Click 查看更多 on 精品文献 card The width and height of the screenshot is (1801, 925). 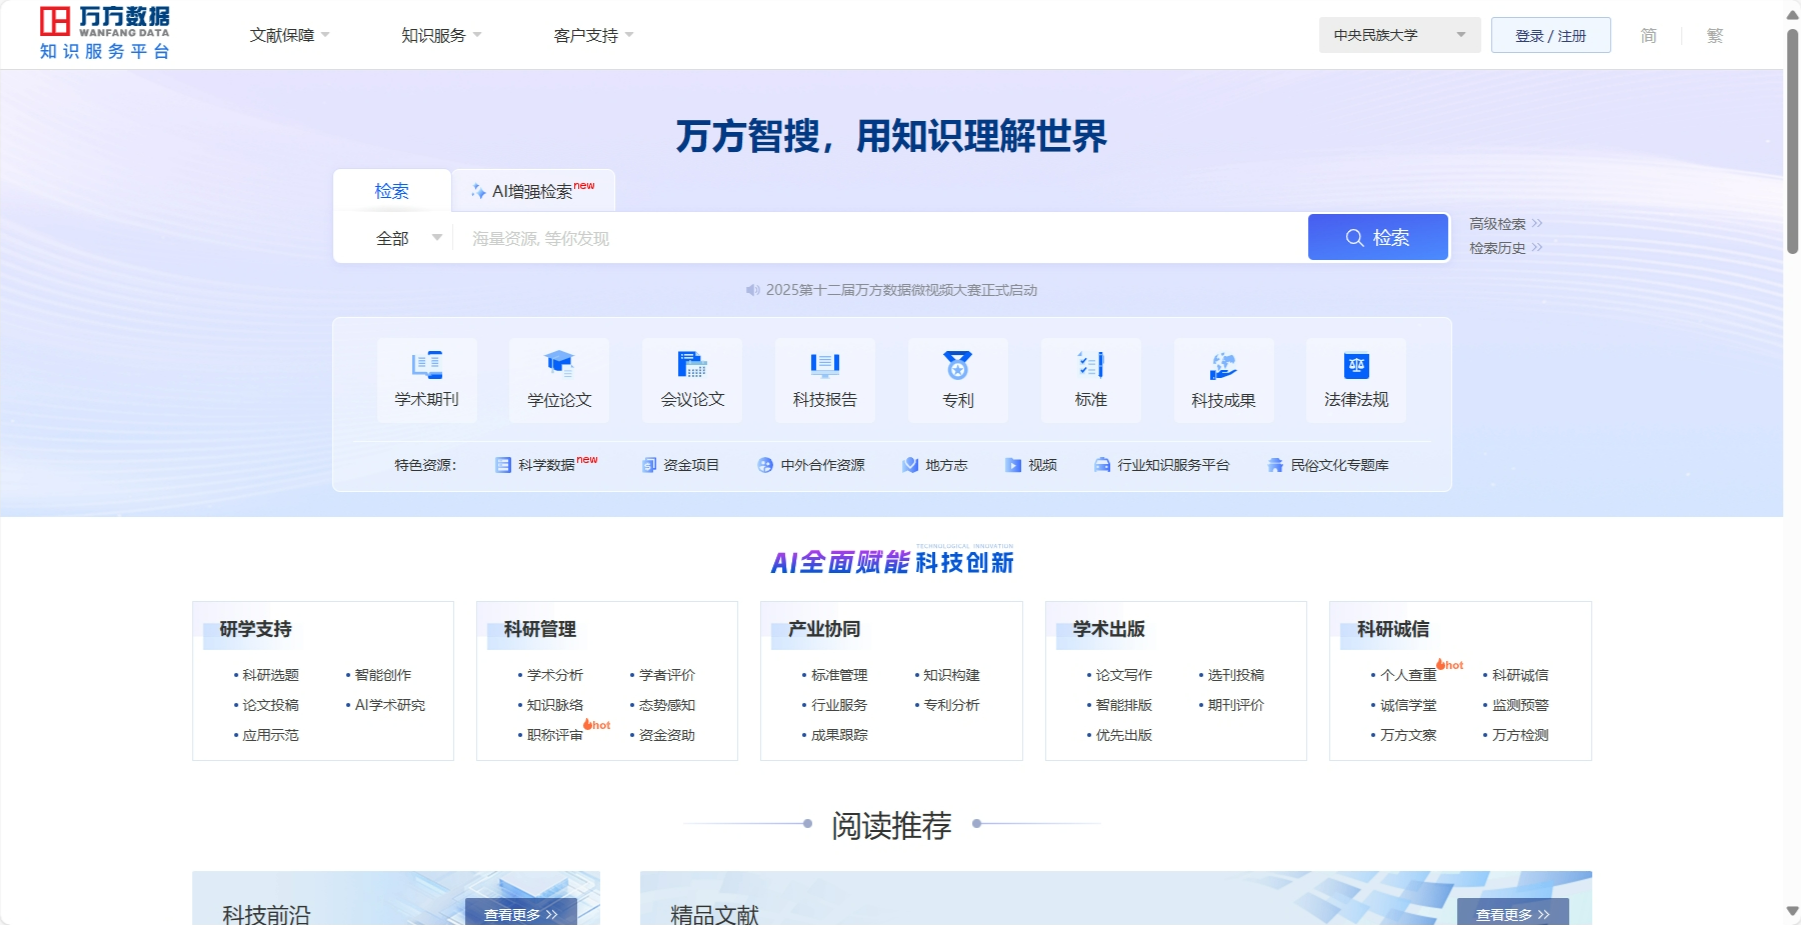[1513, 913]
